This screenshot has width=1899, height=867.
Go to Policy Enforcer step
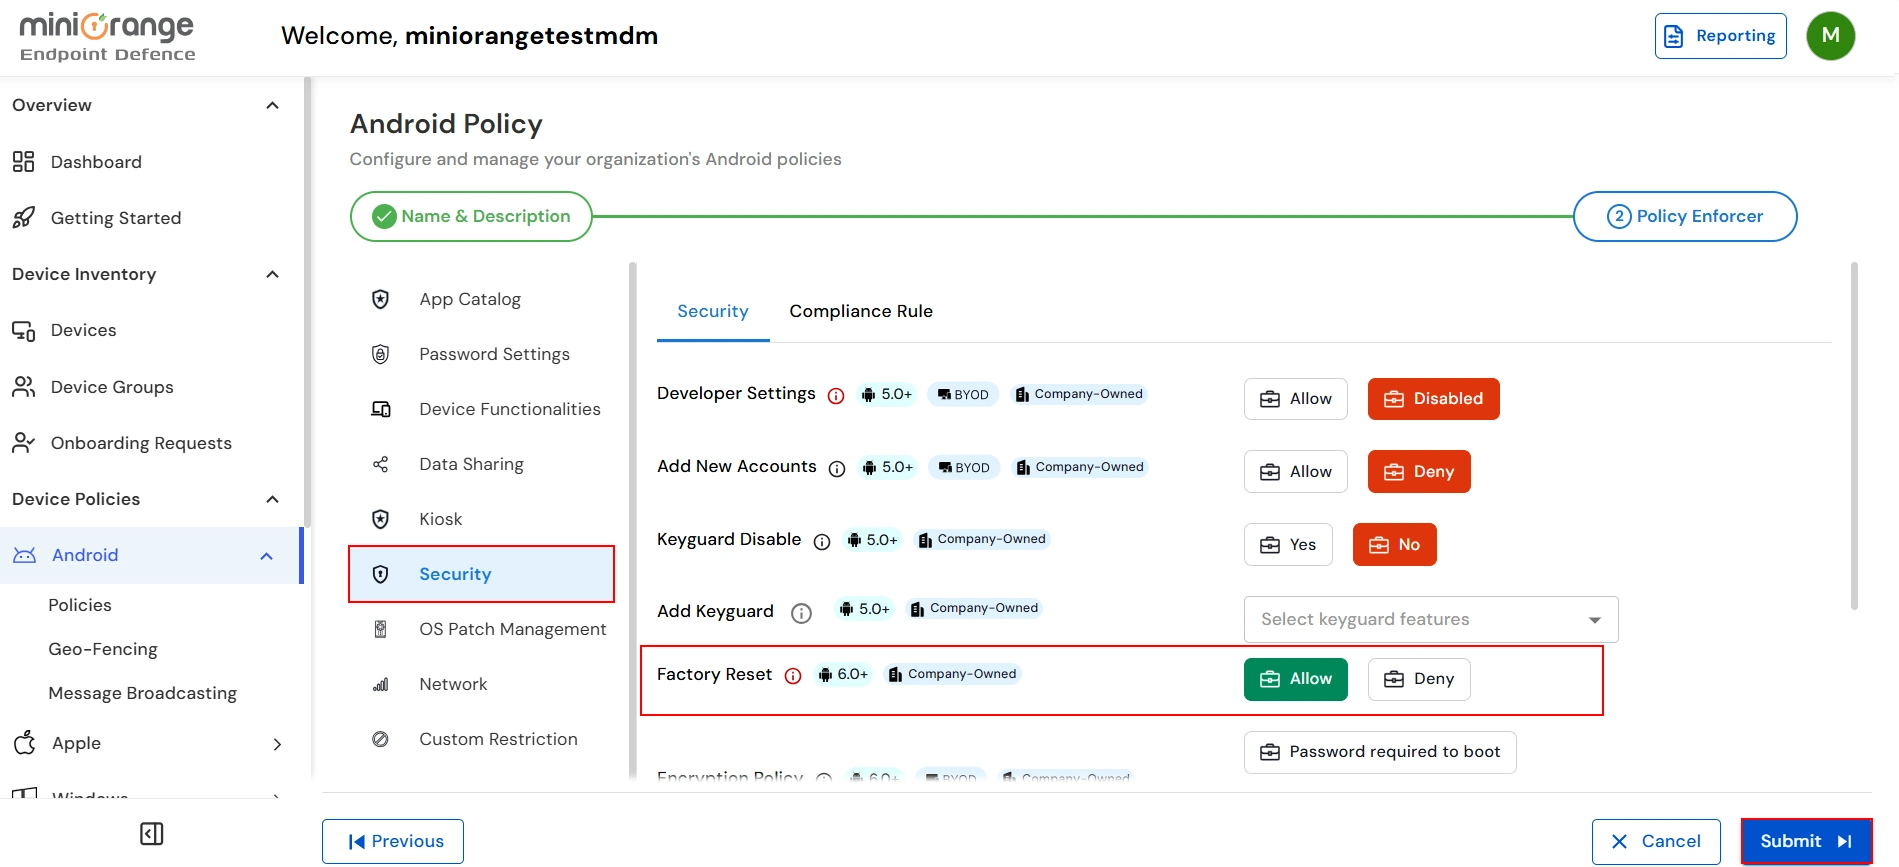[1685, 216]
